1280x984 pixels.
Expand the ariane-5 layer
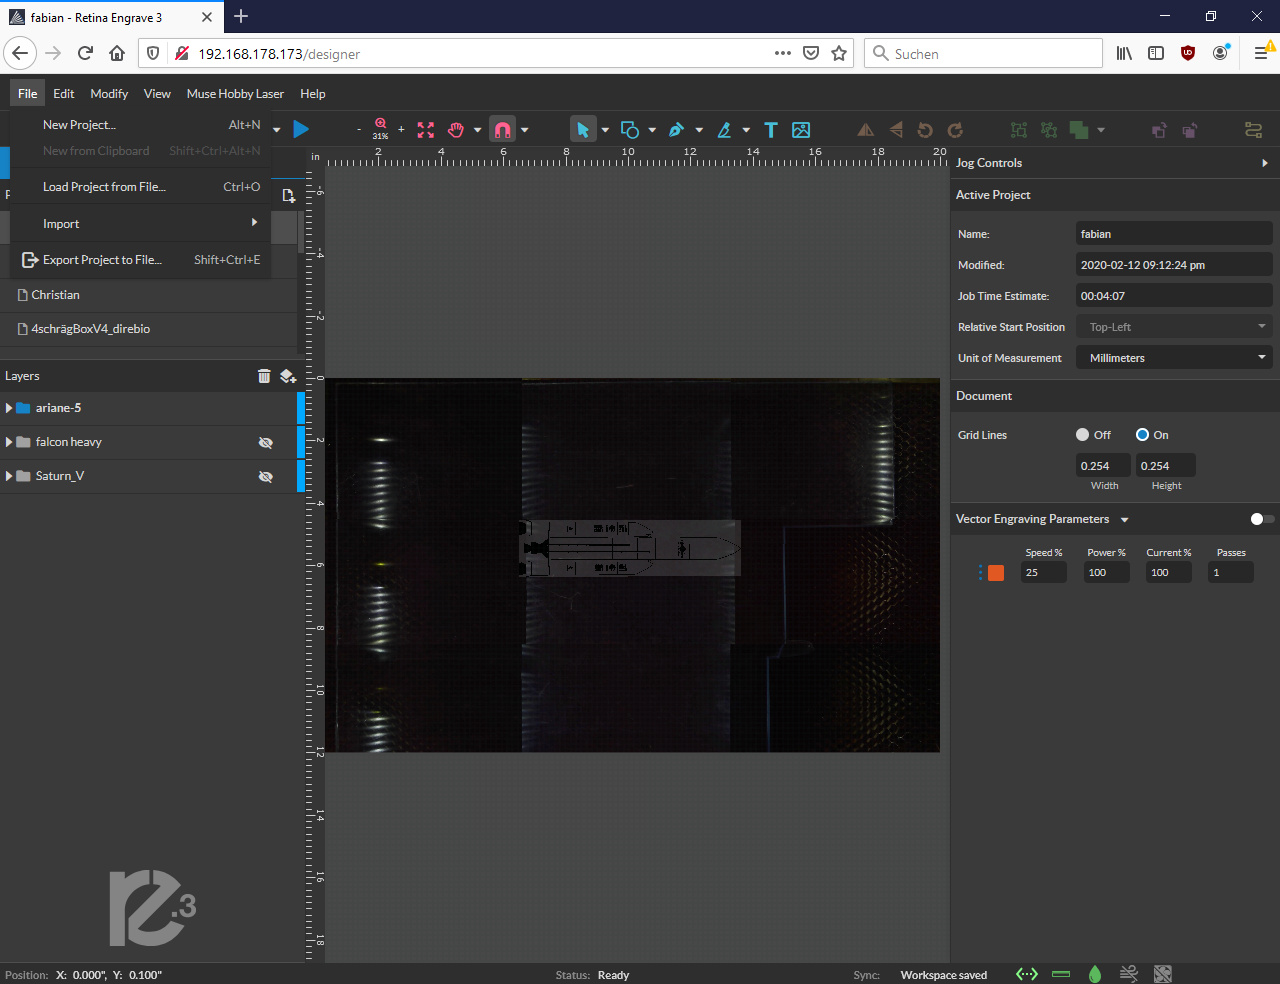pyautogui.click(x=9, y=408)
